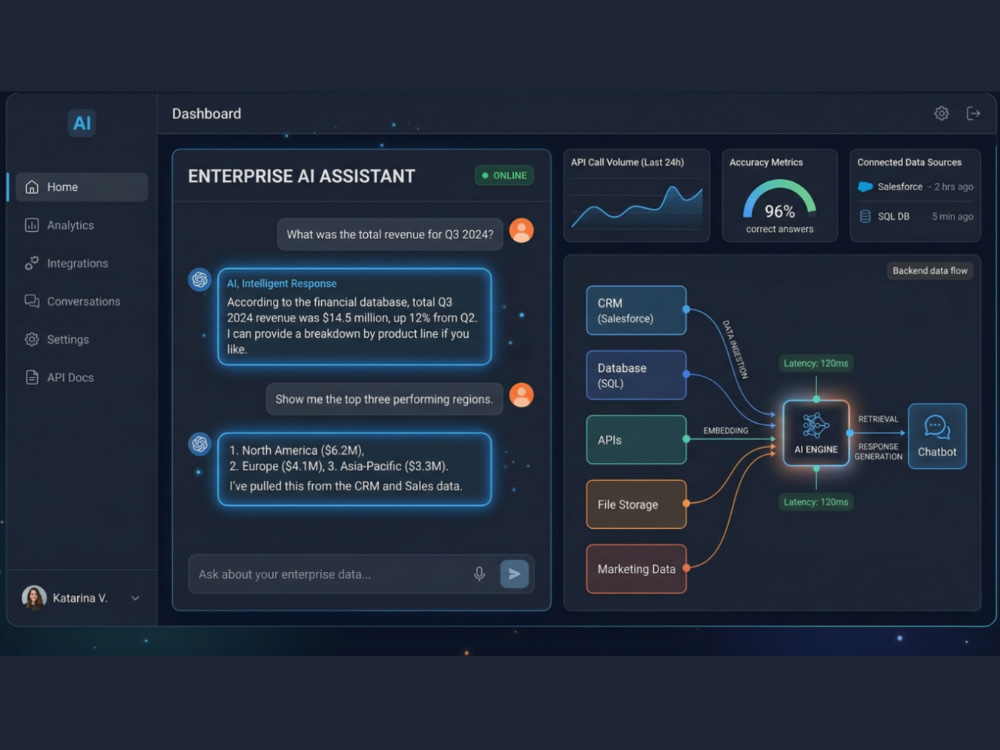Click the API Docs document icon
The width and height of the screenshot is (1000, 750).
[x=32, y=378]
